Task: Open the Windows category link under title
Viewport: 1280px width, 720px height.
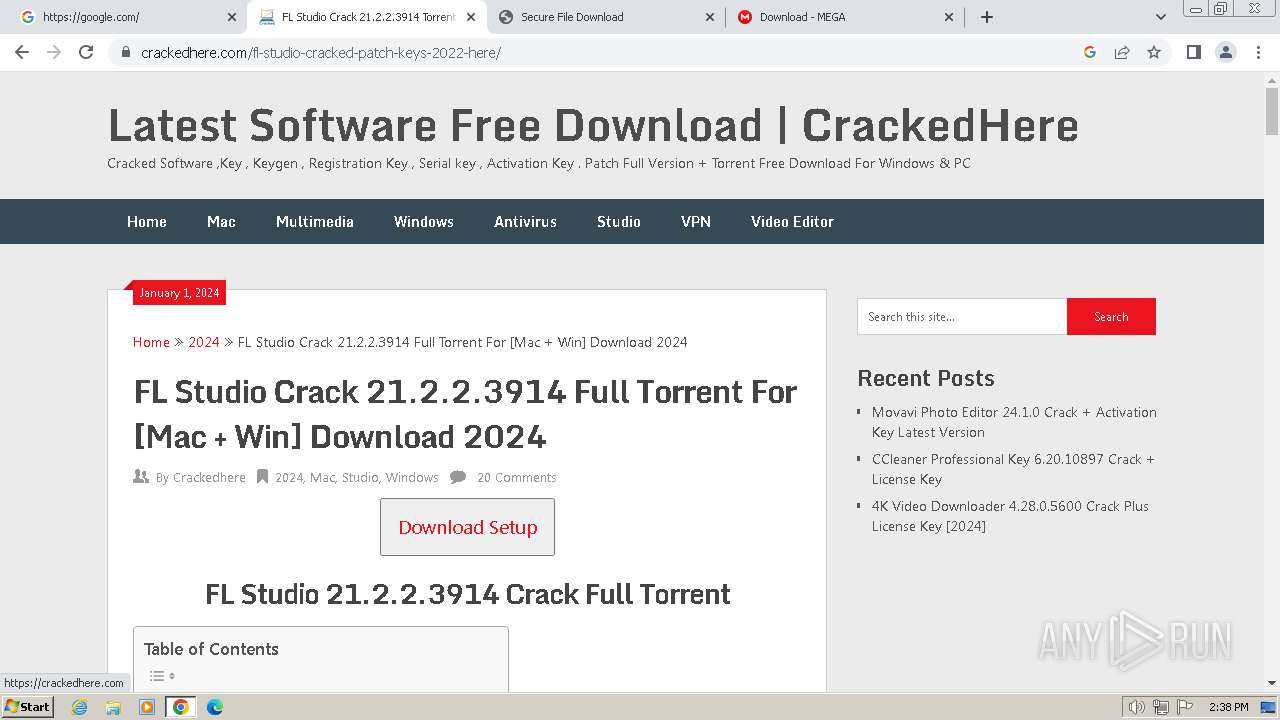Action: [x=412, y=478]
